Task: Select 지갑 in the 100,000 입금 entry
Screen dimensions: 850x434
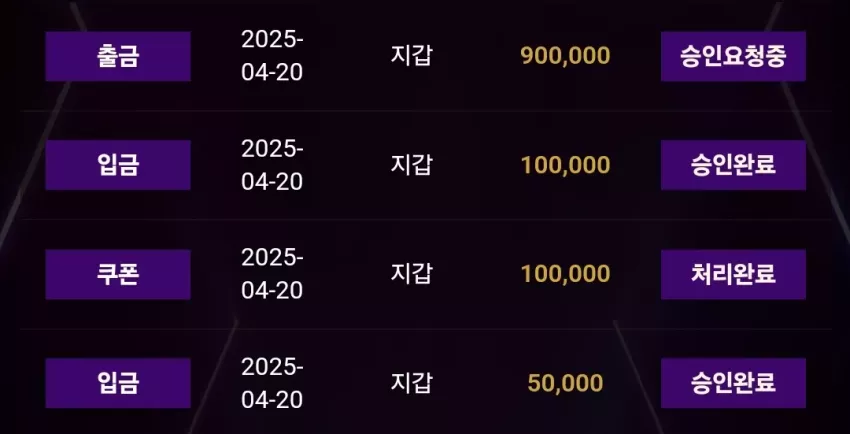Action: [411, 164]
